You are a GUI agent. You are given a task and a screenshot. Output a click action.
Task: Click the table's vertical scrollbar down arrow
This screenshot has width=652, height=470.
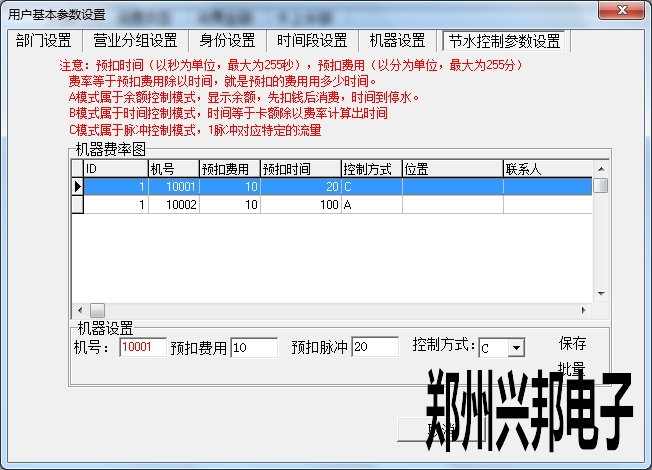pyautogui.click(x=600, y=295)
